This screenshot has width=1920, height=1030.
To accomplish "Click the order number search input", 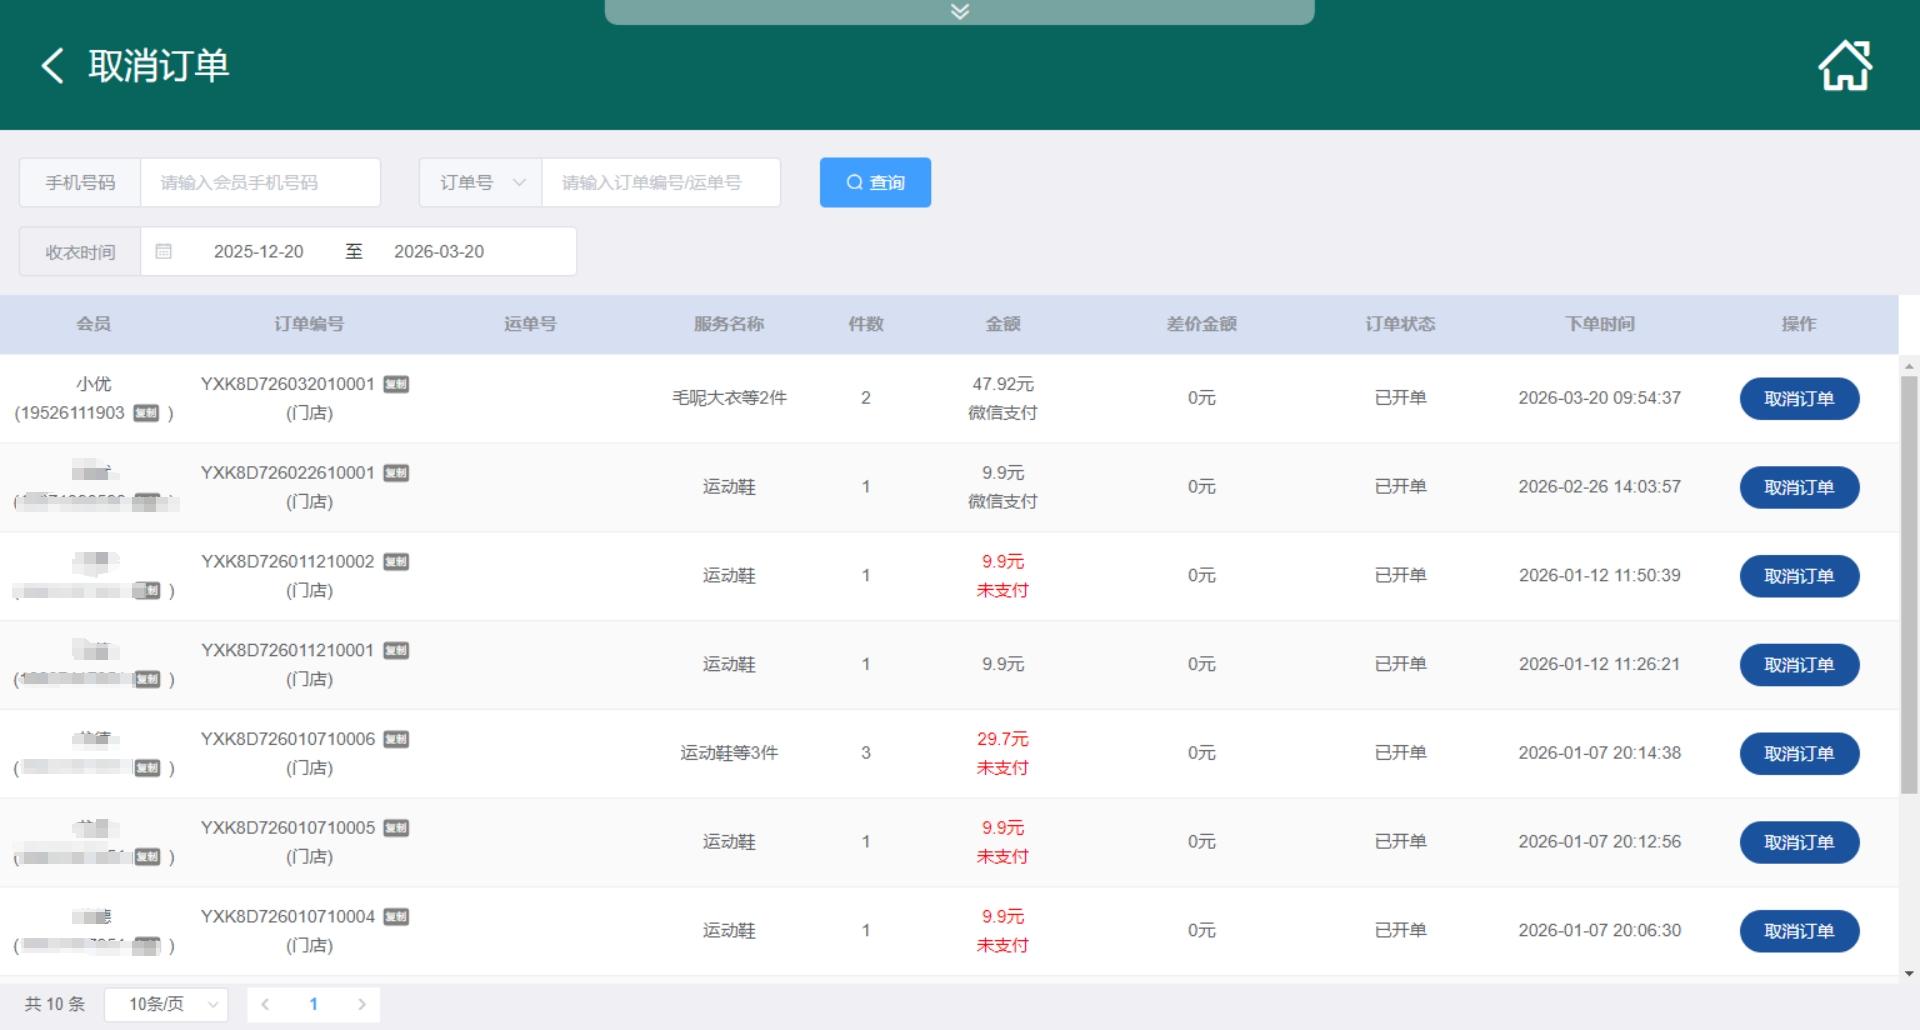I will 660,183.
